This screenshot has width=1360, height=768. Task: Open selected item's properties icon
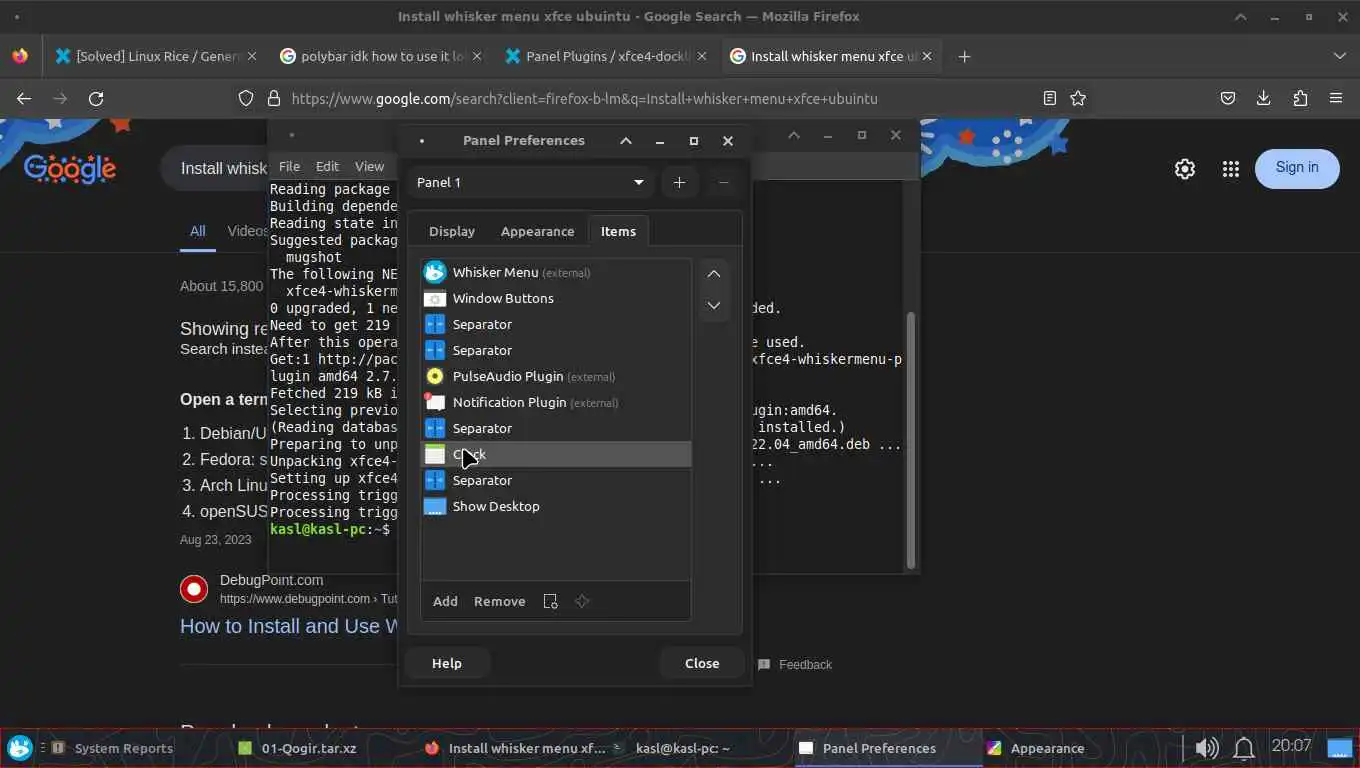click(x=550, y=601)
